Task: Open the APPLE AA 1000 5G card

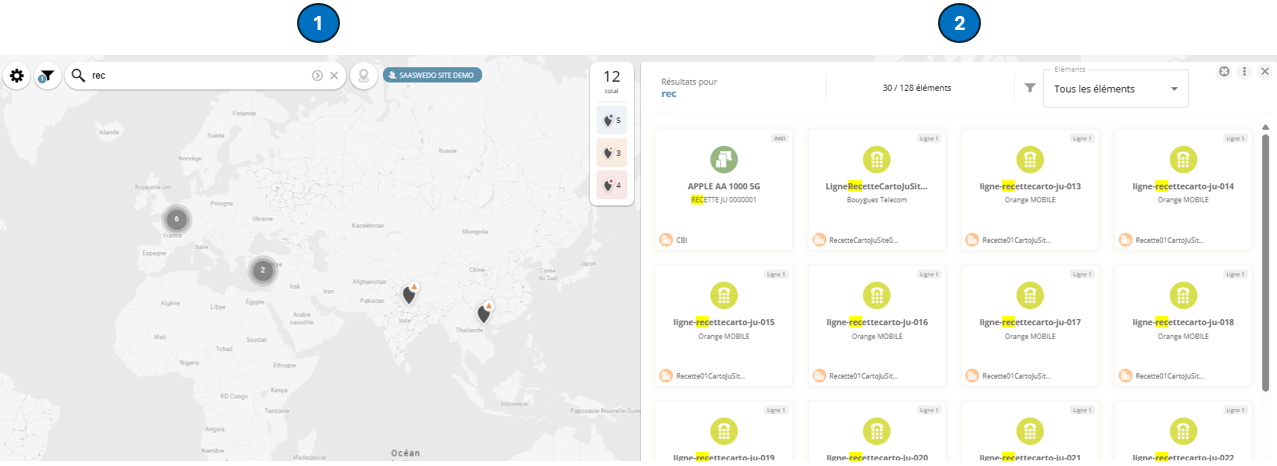Action: coord(723,190)
